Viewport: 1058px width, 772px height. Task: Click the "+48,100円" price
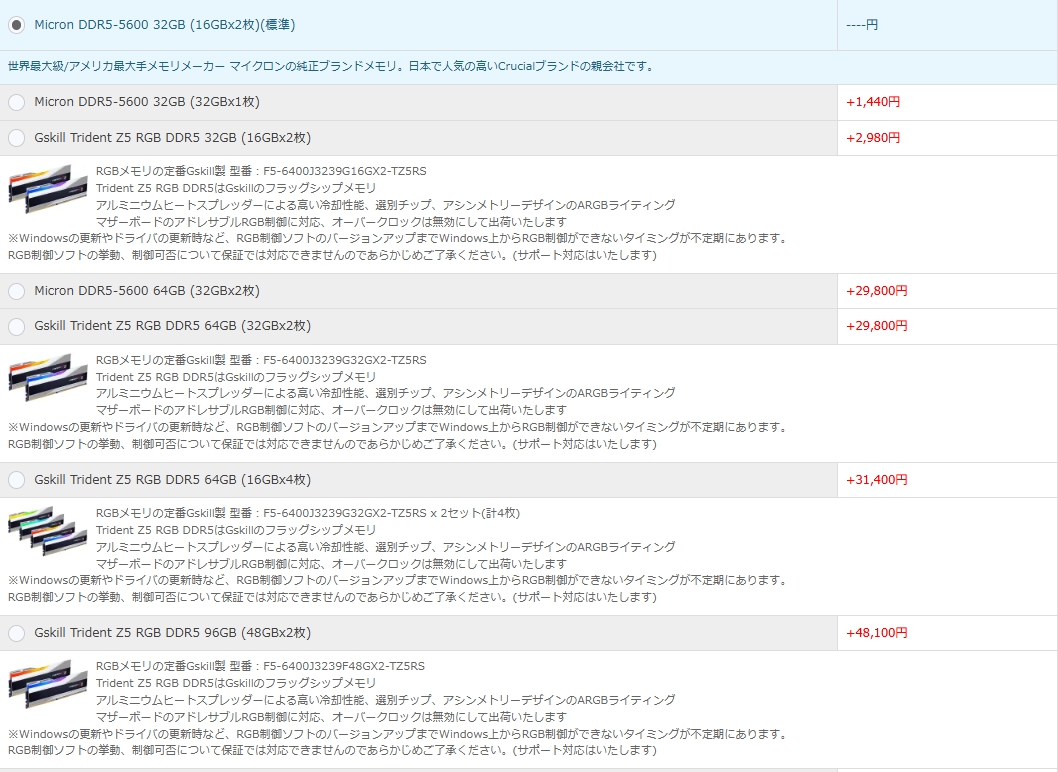tap(876, 633)
